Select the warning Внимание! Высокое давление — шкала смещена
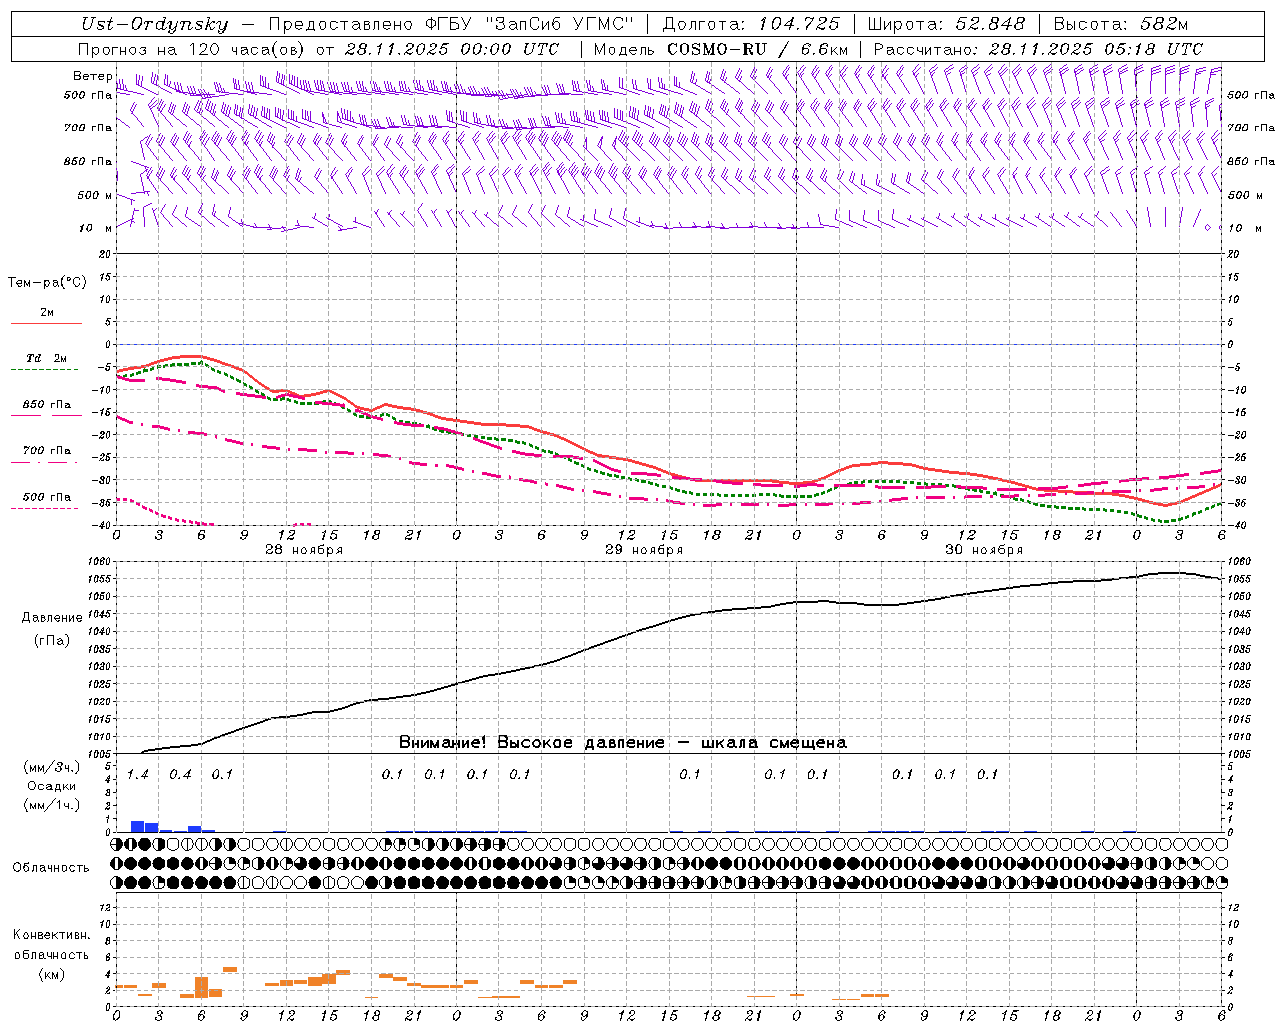This screenshot has height=1024, width=1280. click(x=623, y=743)
